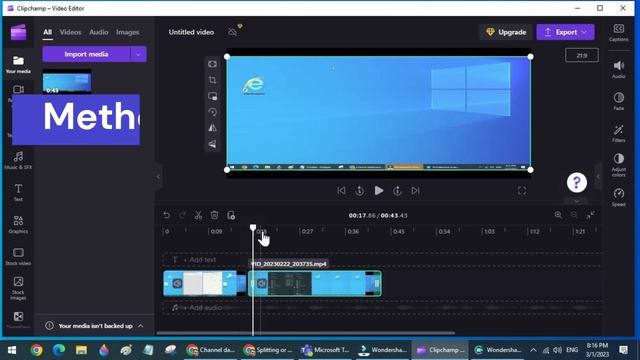Skip to the end of video
This screenshot has height=360, width=640.
[x=416, y=191]
